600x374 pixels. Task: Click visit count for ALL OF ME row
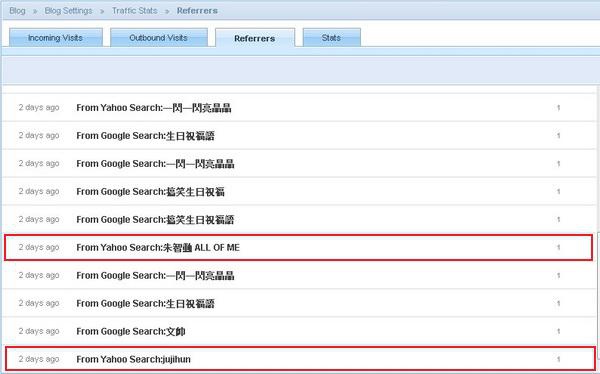tap(559, 248)
